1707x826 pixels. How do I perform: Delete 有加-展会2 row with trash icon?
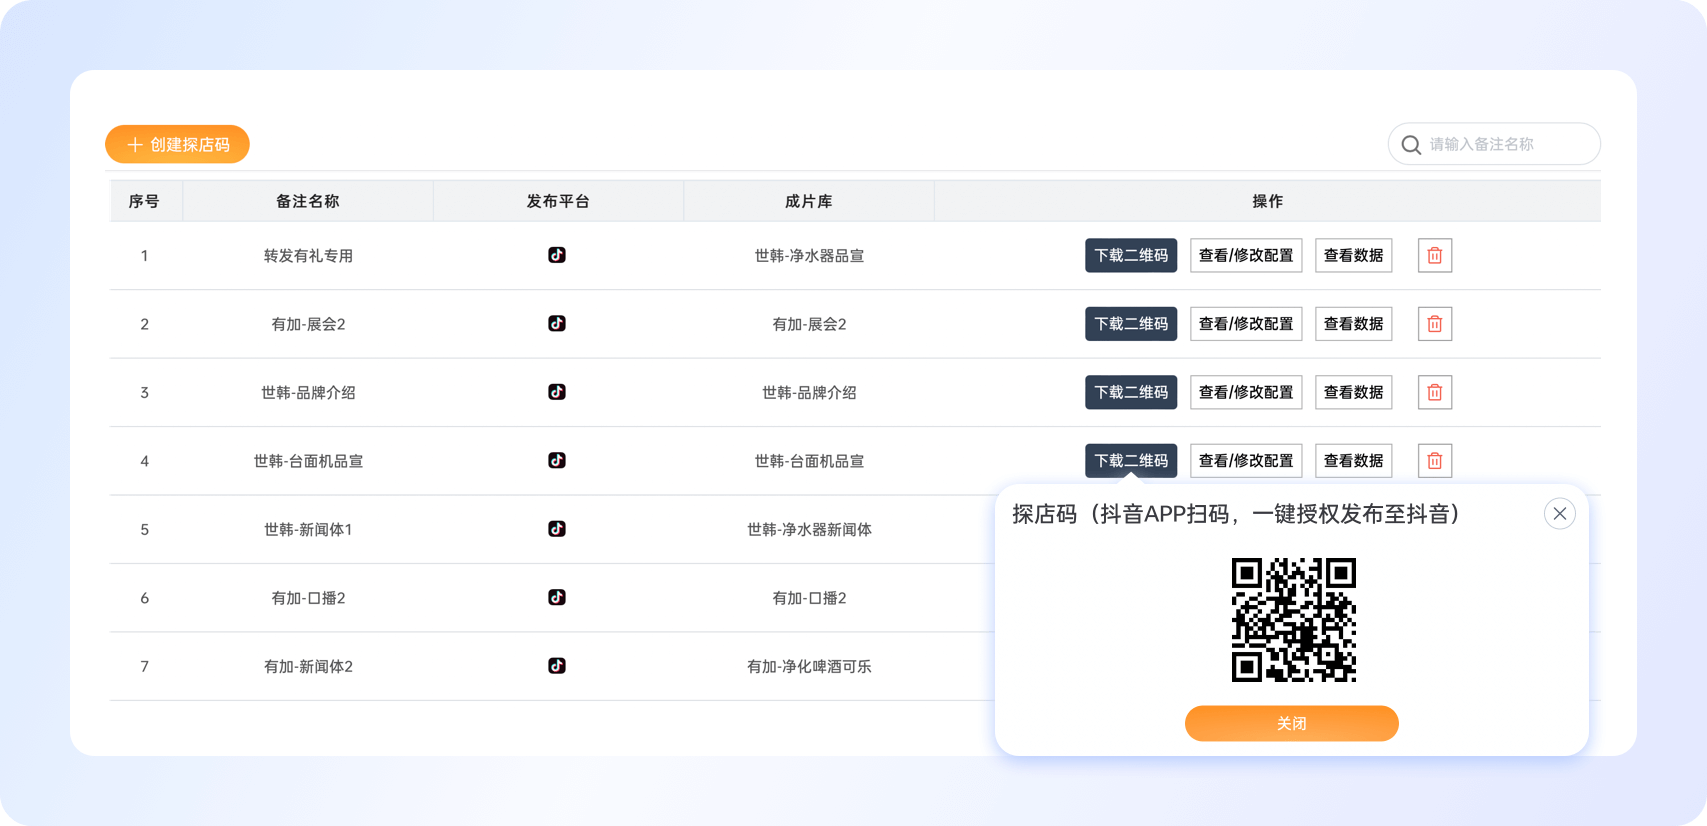tap(1435, 324)
